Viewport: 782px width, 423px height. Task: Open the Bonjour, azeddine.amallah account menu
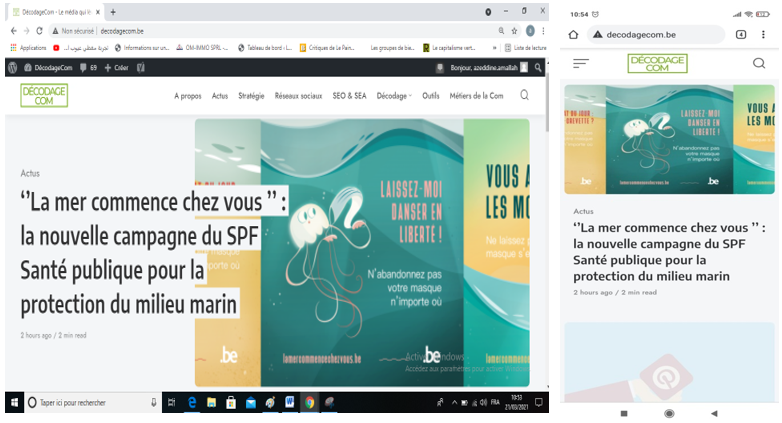489,67
